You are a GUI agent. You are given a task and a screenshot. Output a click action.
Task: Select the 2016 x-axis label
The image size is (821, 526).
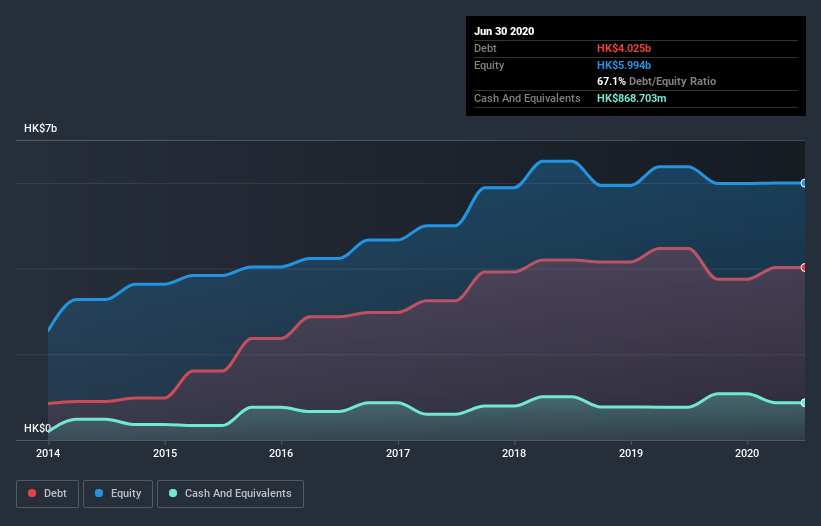click(x=281, y=453)
